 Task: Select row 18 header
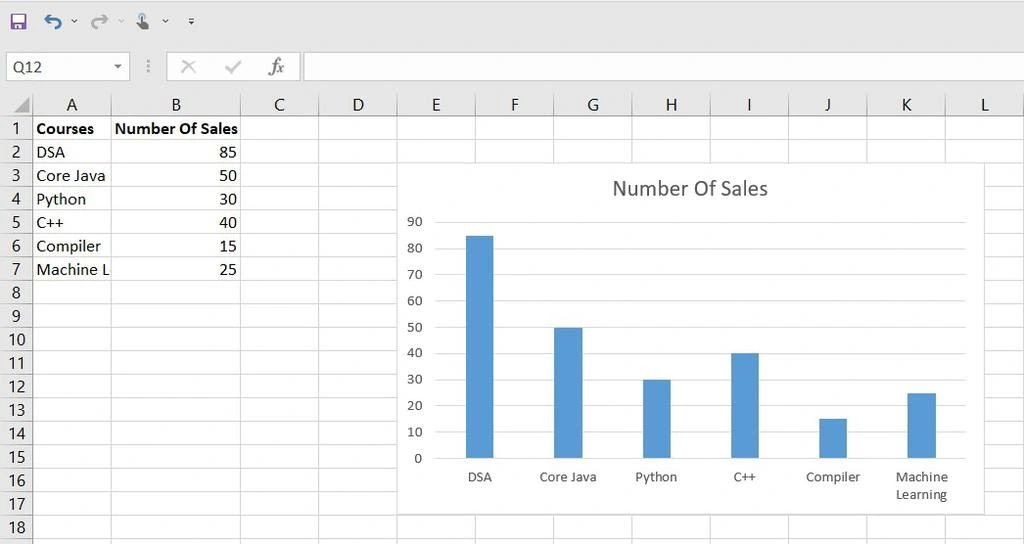tap(16, 528)
